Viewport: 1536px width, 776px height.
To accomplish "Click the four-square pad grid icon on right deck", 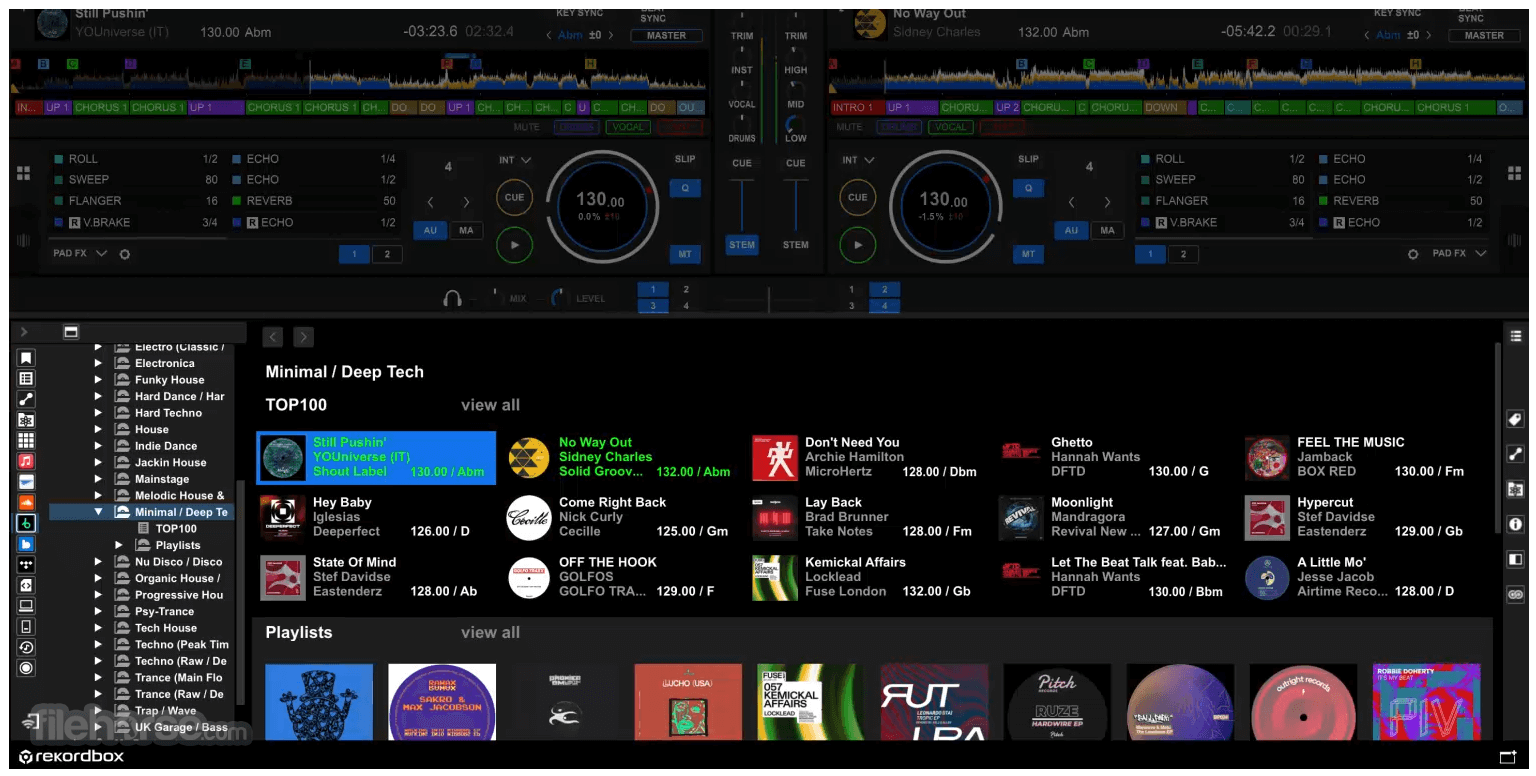I will coord(1514,173).
